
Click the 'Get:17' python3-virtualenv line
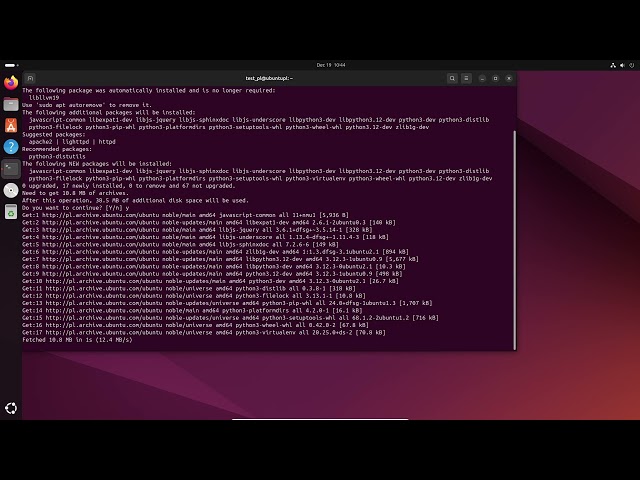[204, 333]
